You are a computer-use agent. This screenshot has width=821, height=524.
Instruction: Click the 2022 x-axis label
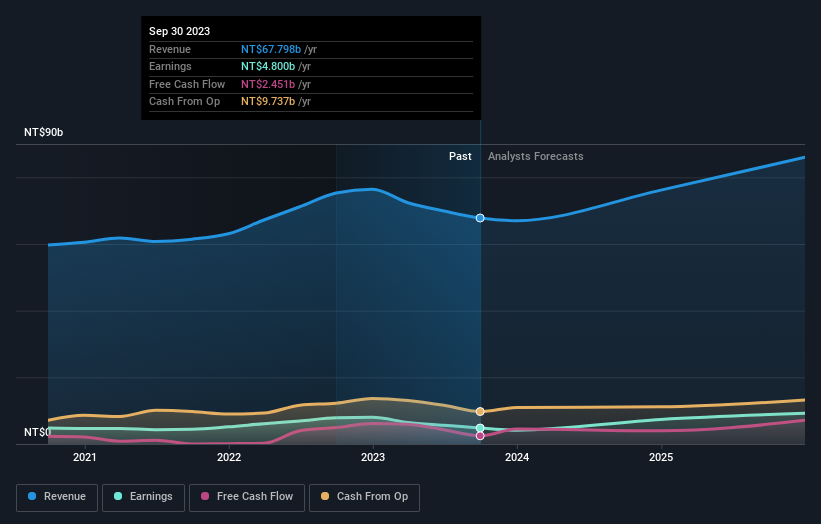click(229, 458)
